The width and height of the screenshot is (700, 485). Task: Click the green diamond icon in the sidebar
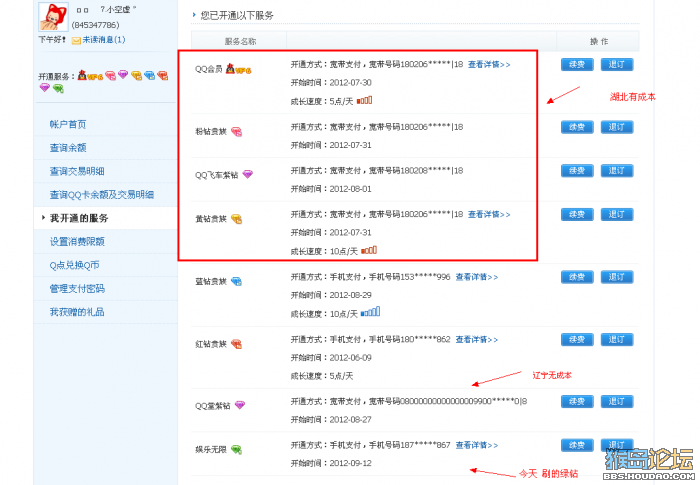[x=58, y=88]
